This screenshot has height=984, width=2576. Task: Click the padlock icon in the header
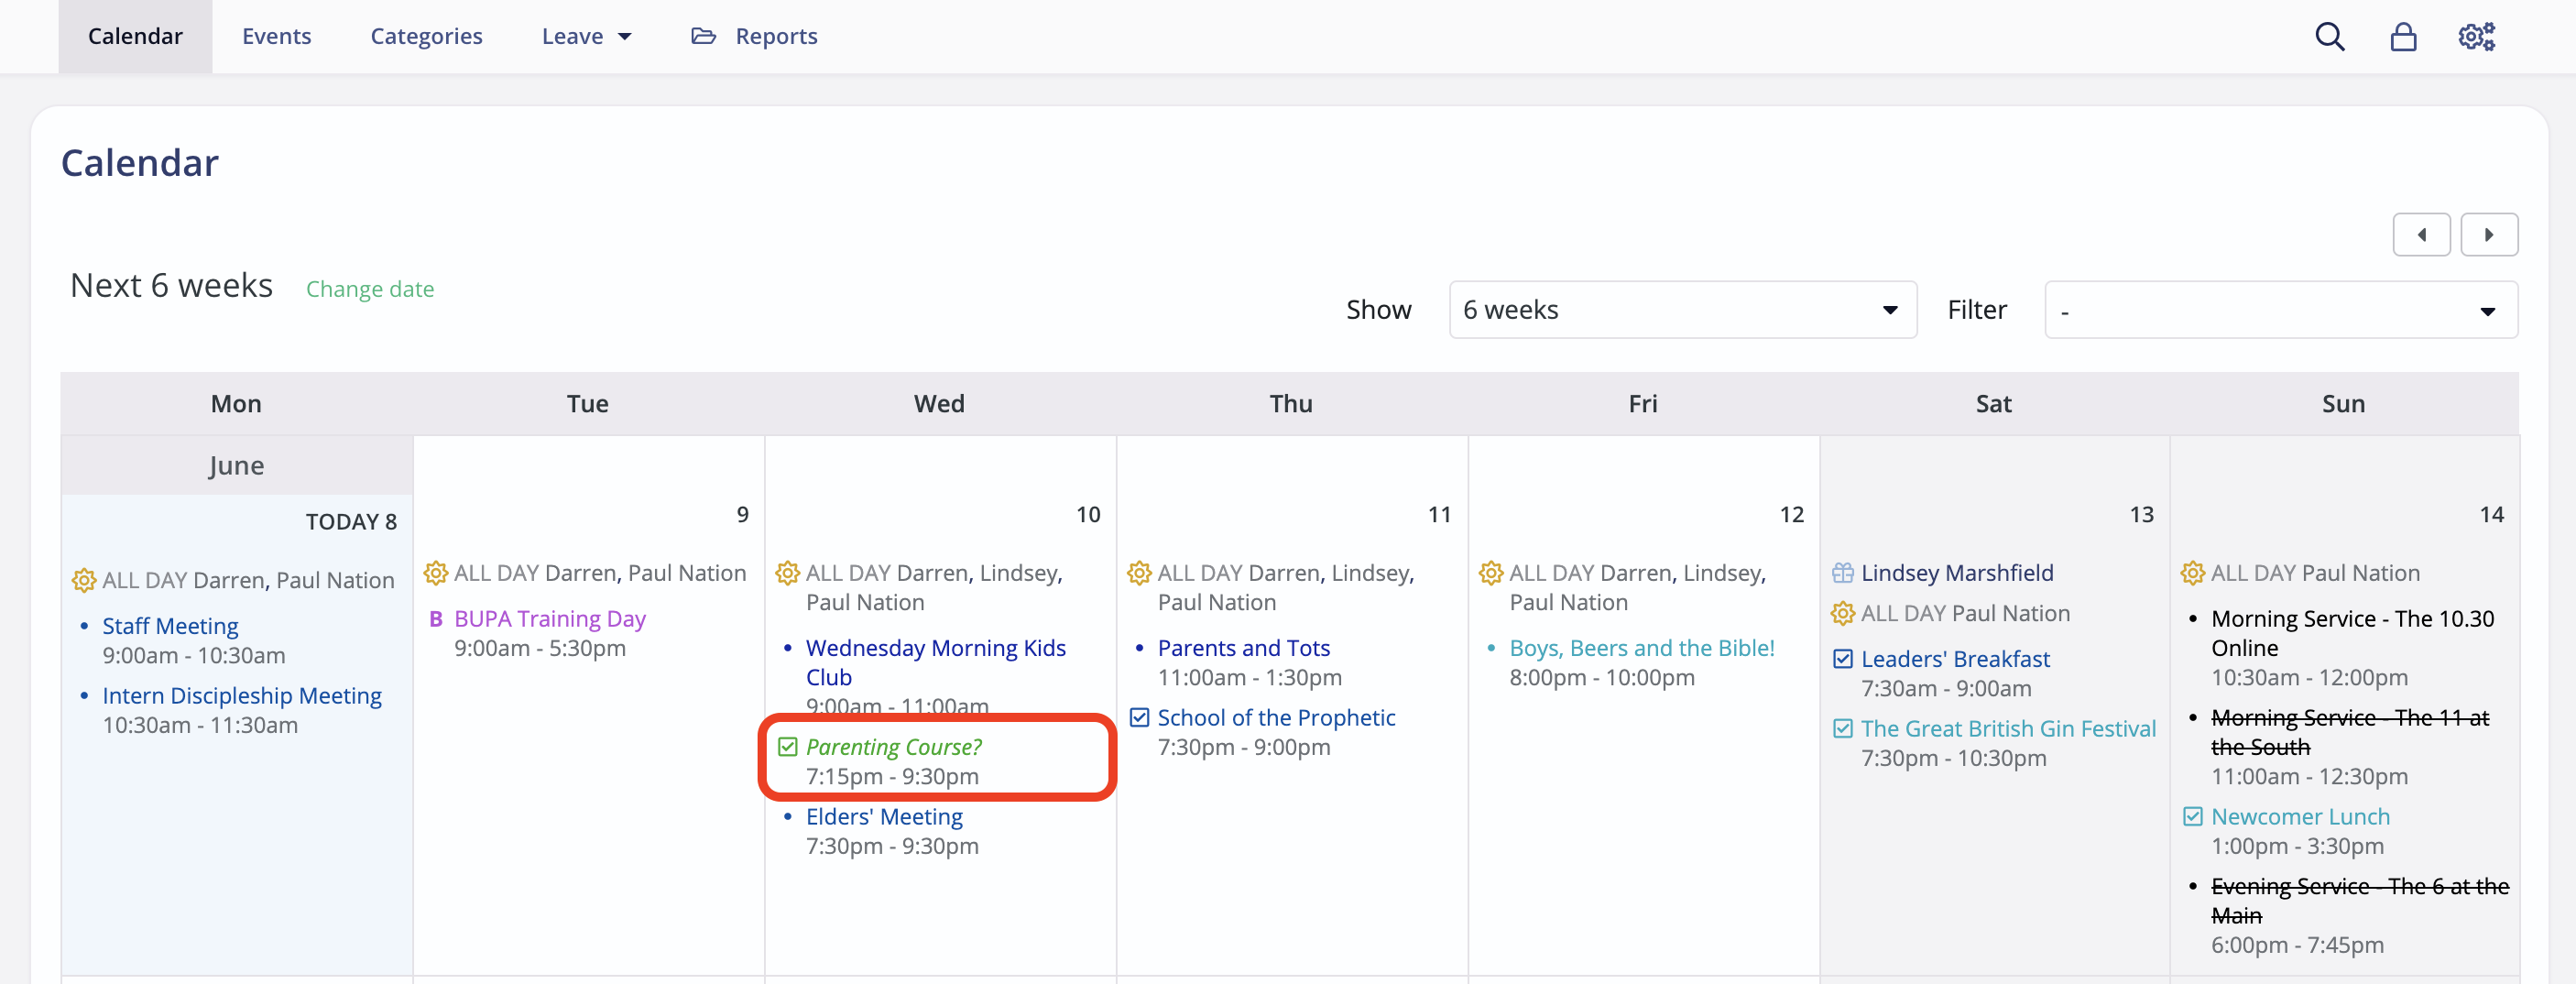pyautogui.click(x=2403, y=36)
